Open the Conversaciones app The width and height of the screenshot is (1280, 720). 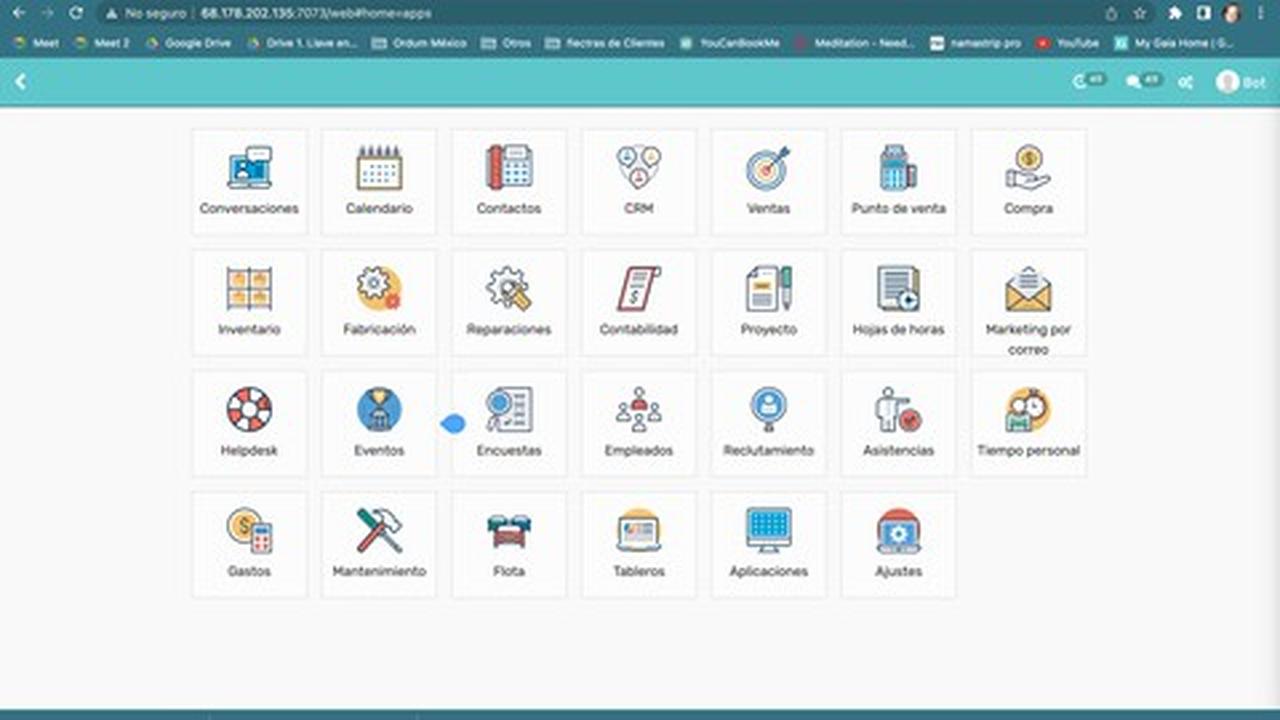[x=249, y=181]
